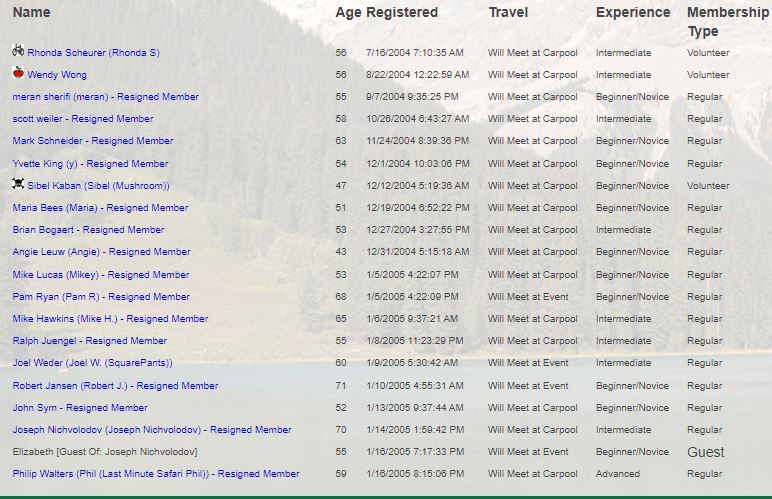
Task: Click the red apple icon beside Wendy Wong
Action: point(18,72)
